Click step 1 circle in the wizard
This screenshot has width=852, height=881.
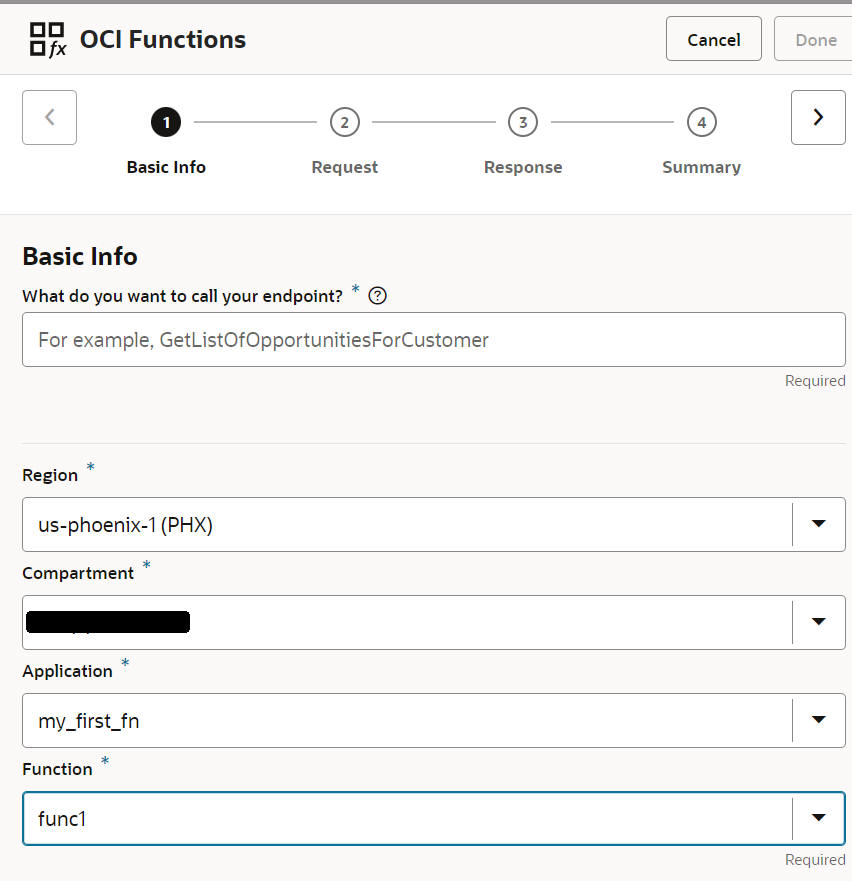(x=166, y=122)
